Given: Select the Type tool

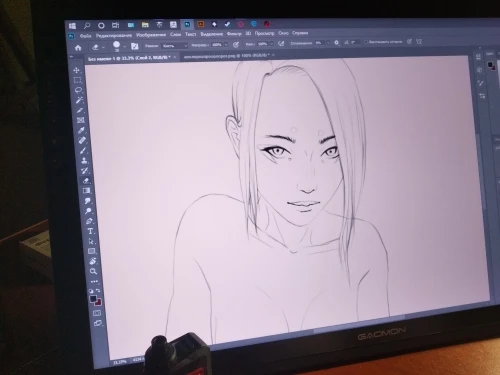Looking at the screenshot, I should pyautogui.click(x=90, y=231).
